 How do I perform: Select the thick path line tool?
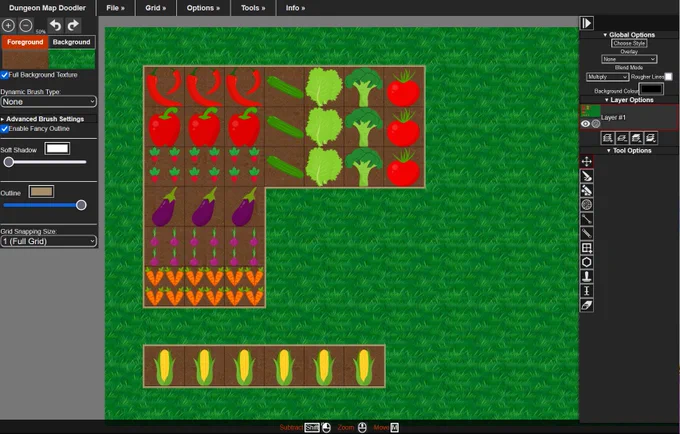pos(586,233)
